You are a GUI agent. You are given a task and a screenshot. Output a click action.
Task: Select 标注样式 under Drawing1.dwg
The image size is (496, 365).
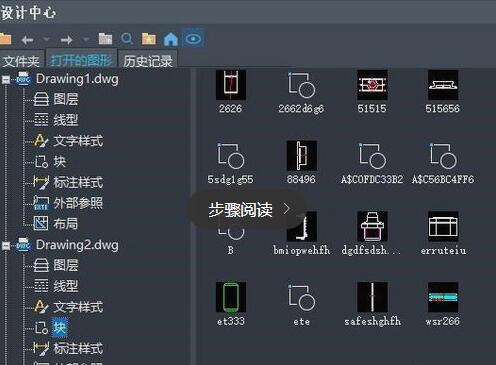pyautogui.click(x=78, y=183)
